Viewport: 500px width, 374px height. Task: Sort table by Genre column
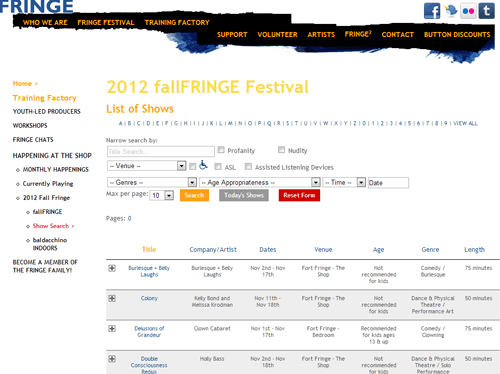pyautogui.click(x=430, y=249)
